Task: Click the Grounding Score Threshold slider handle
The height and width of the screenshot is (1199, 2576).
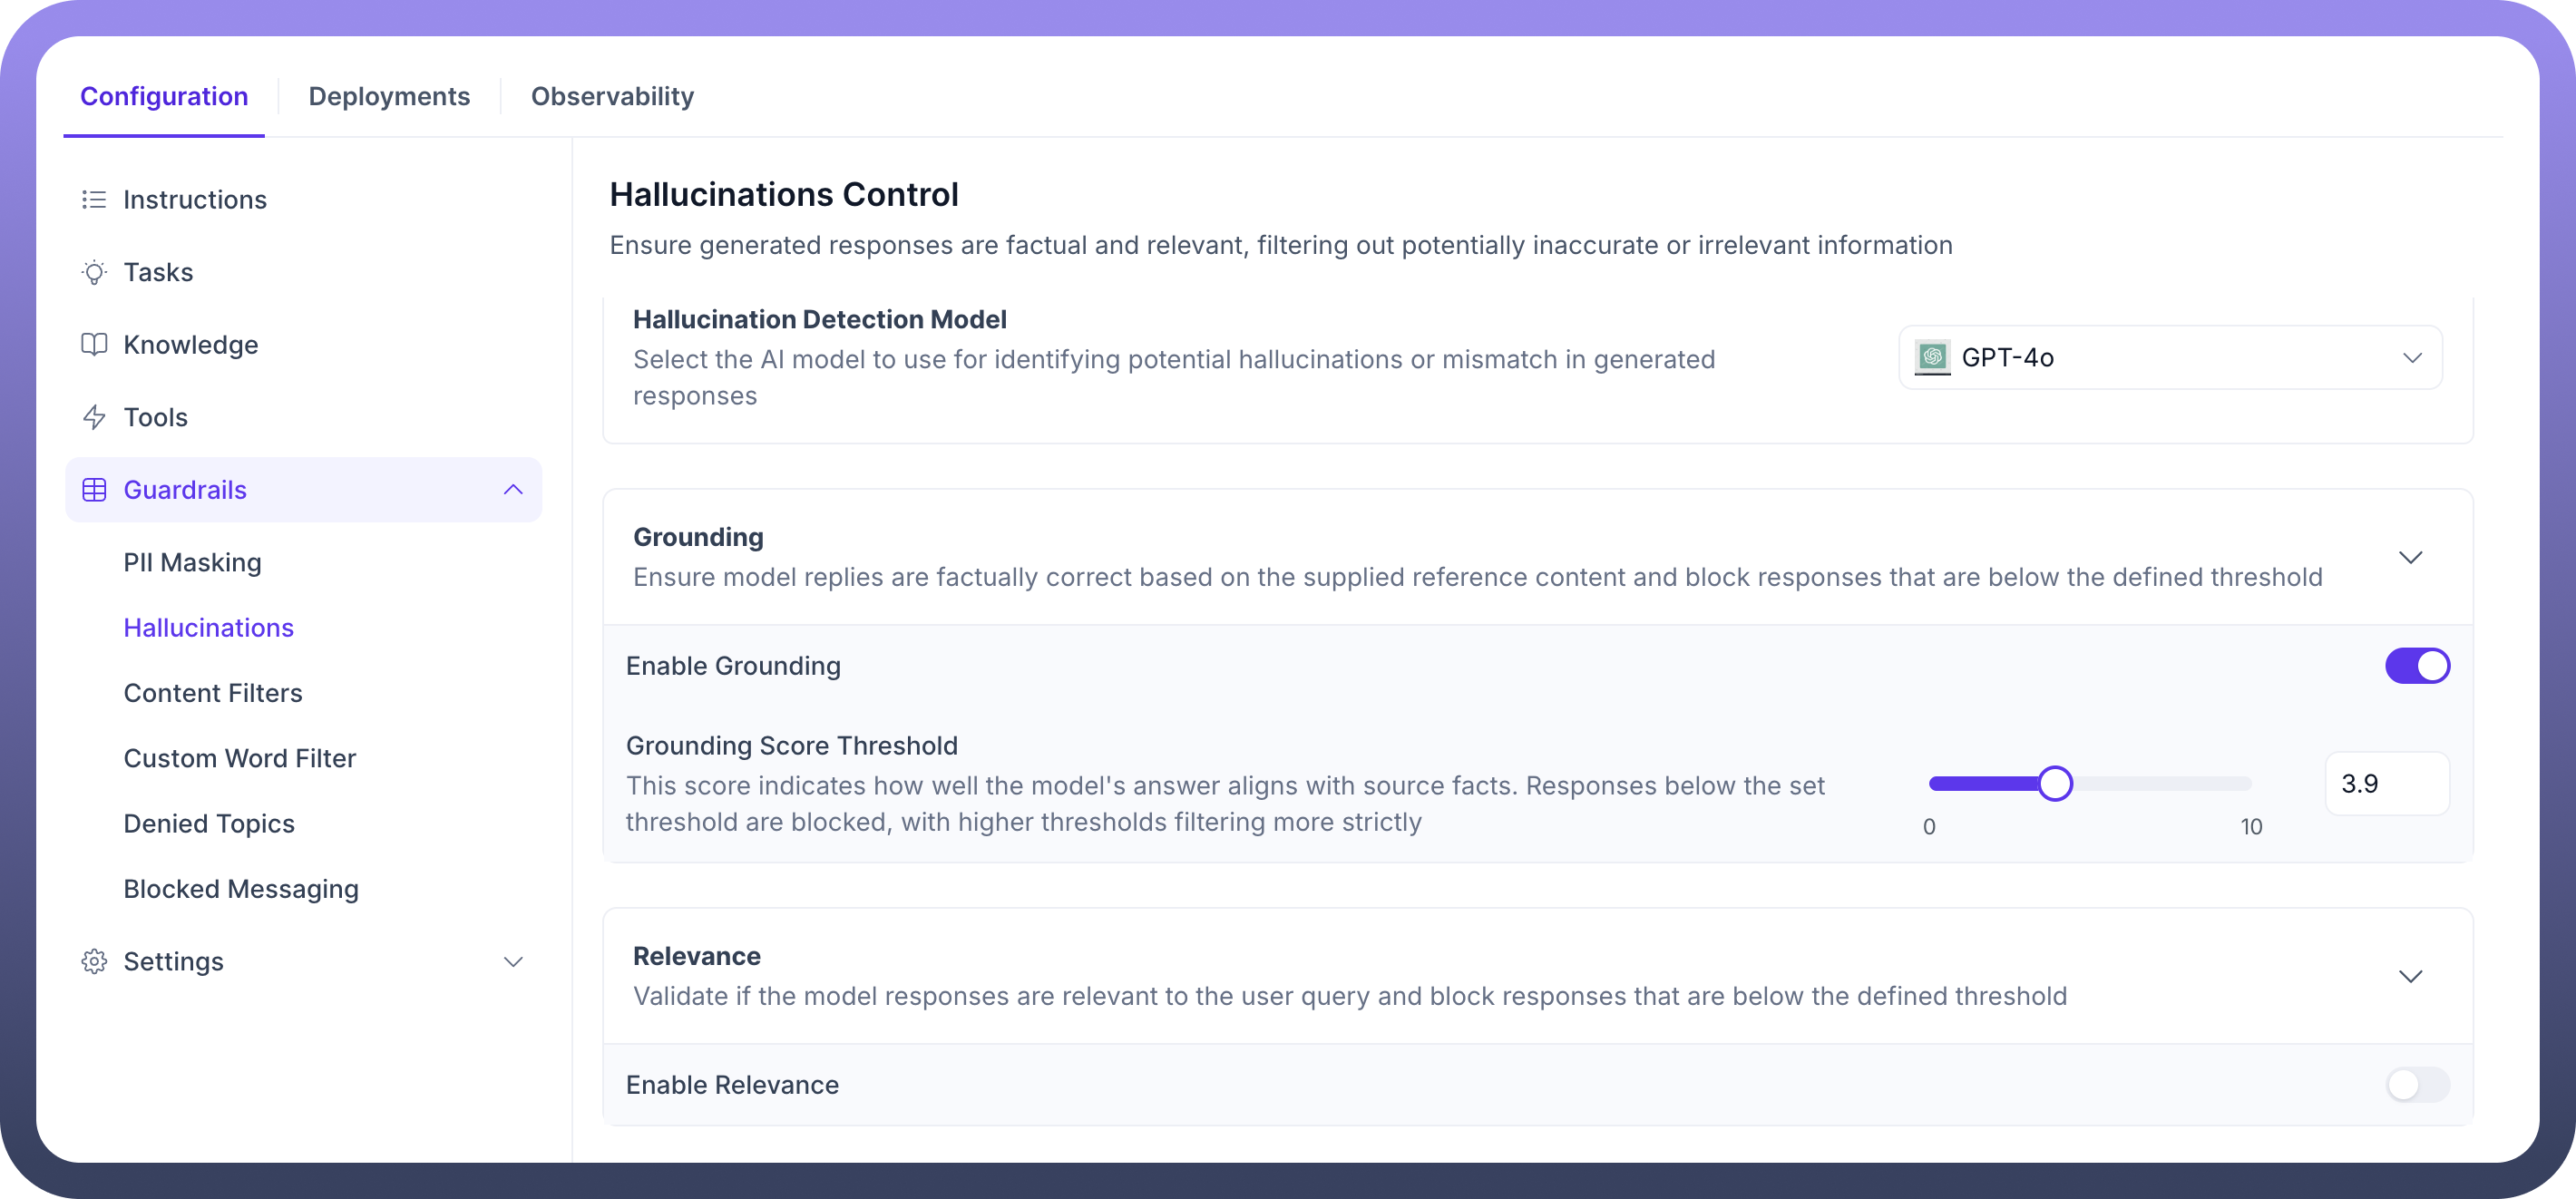Action: (2055, 783)
